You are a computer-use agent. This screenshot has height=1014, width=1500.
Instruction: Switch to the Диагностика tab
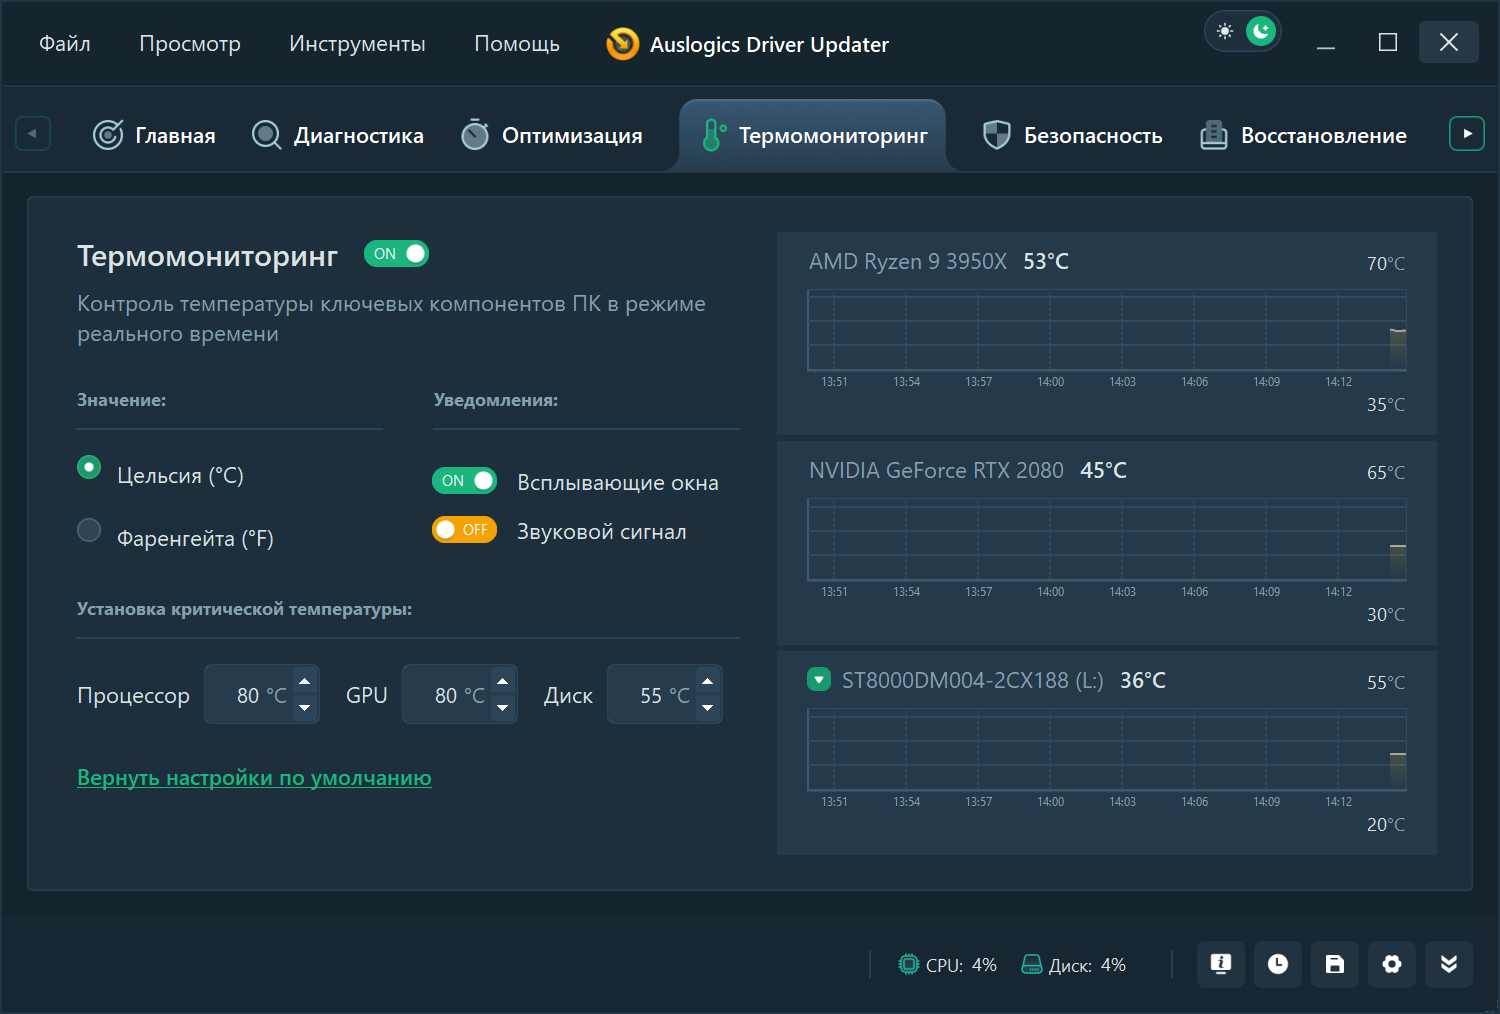pos(338,135)
